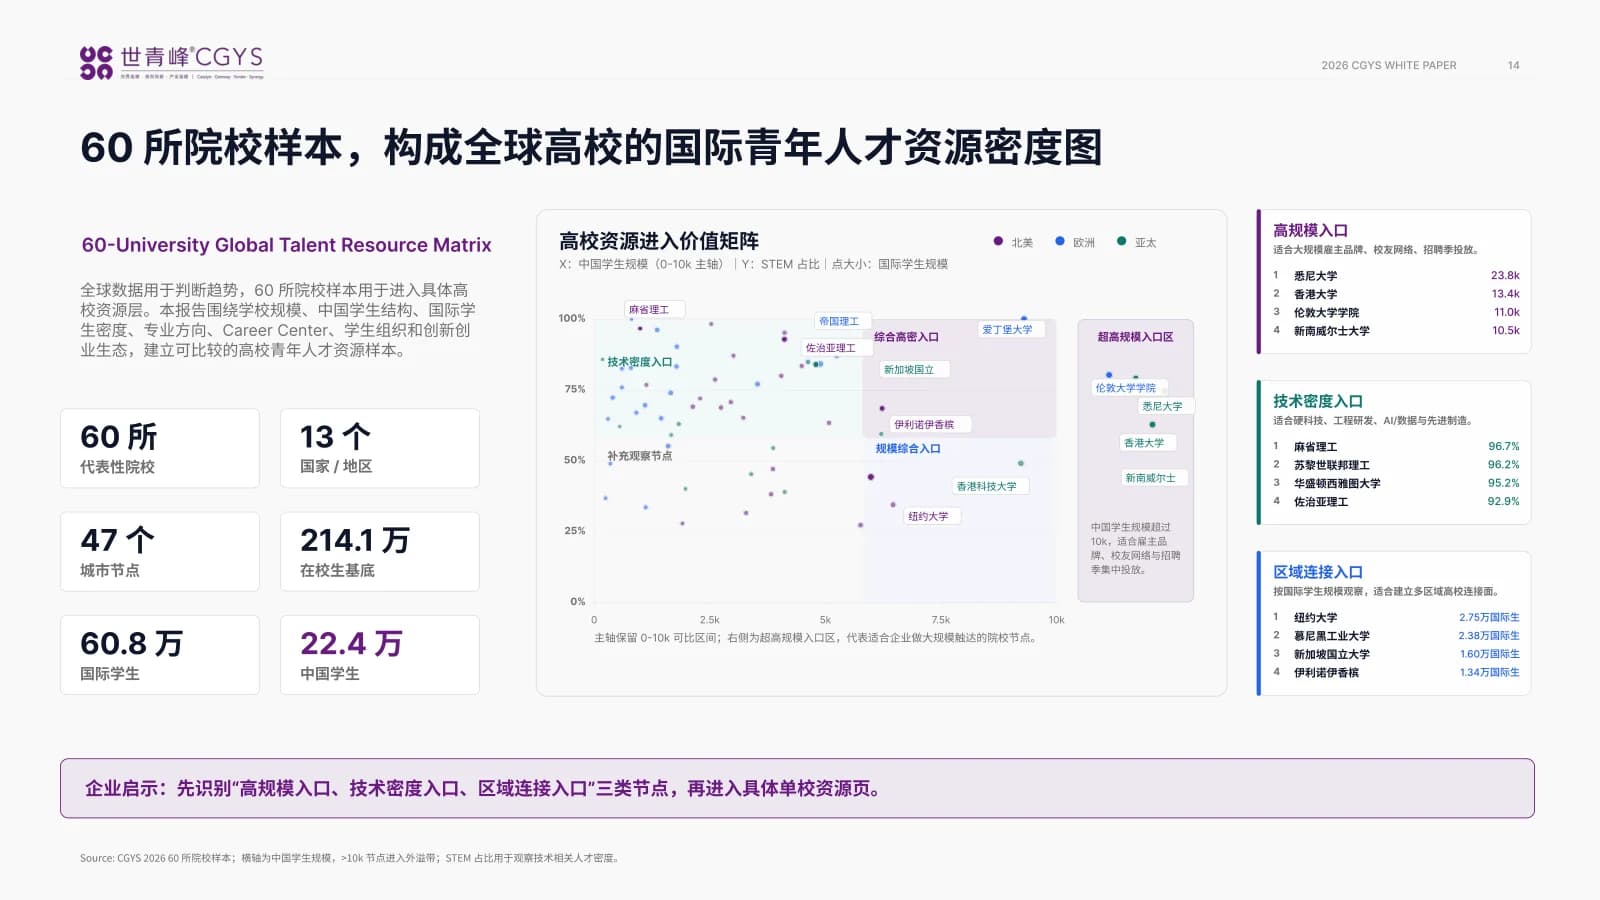Click the purple 北美 legend dot
The width and height of the screenshot is (1600, 900).
[x=998, y=241]
